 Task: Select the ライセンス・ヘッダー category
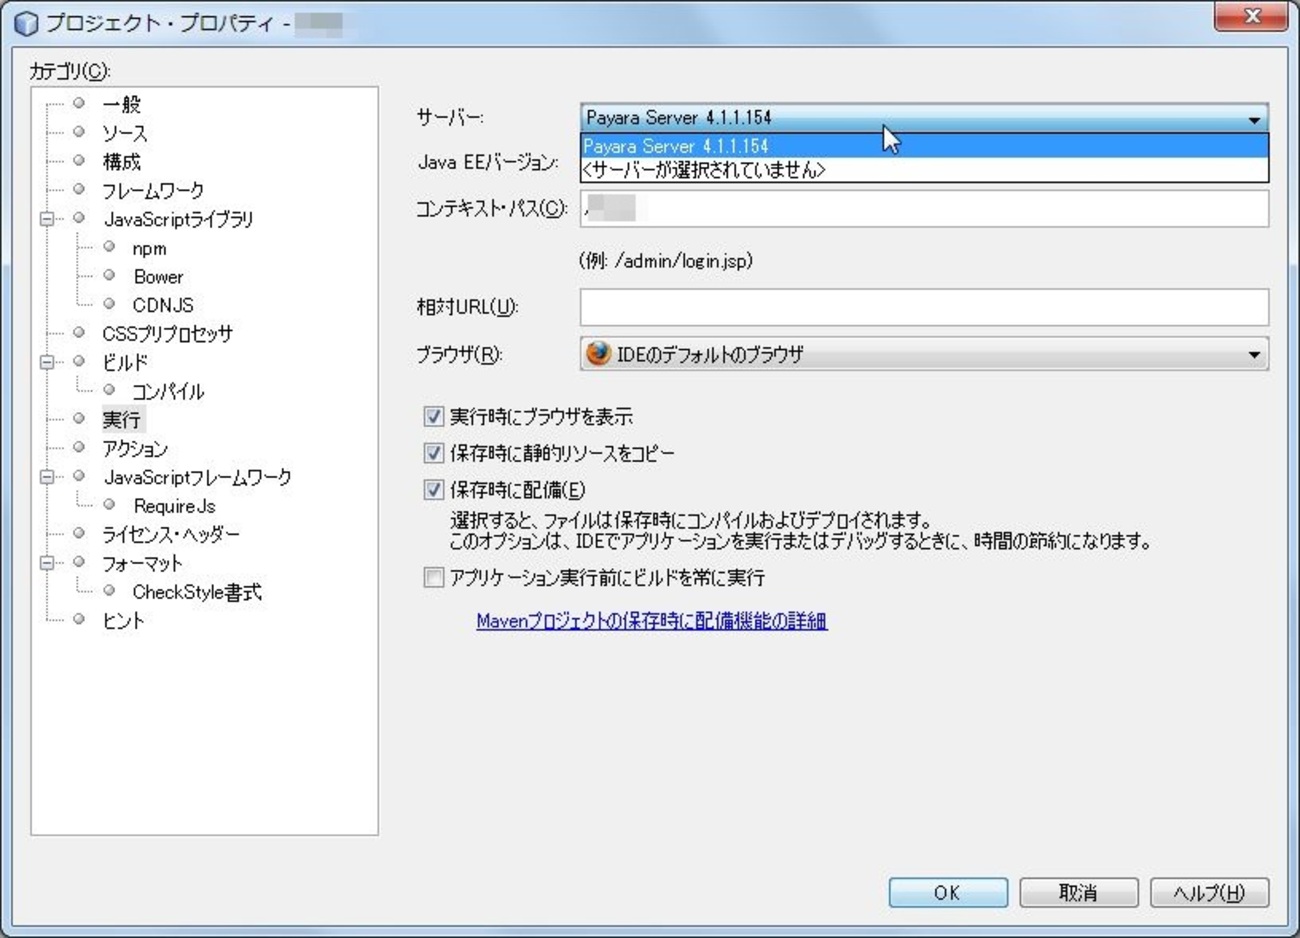(x=170, y=534)
